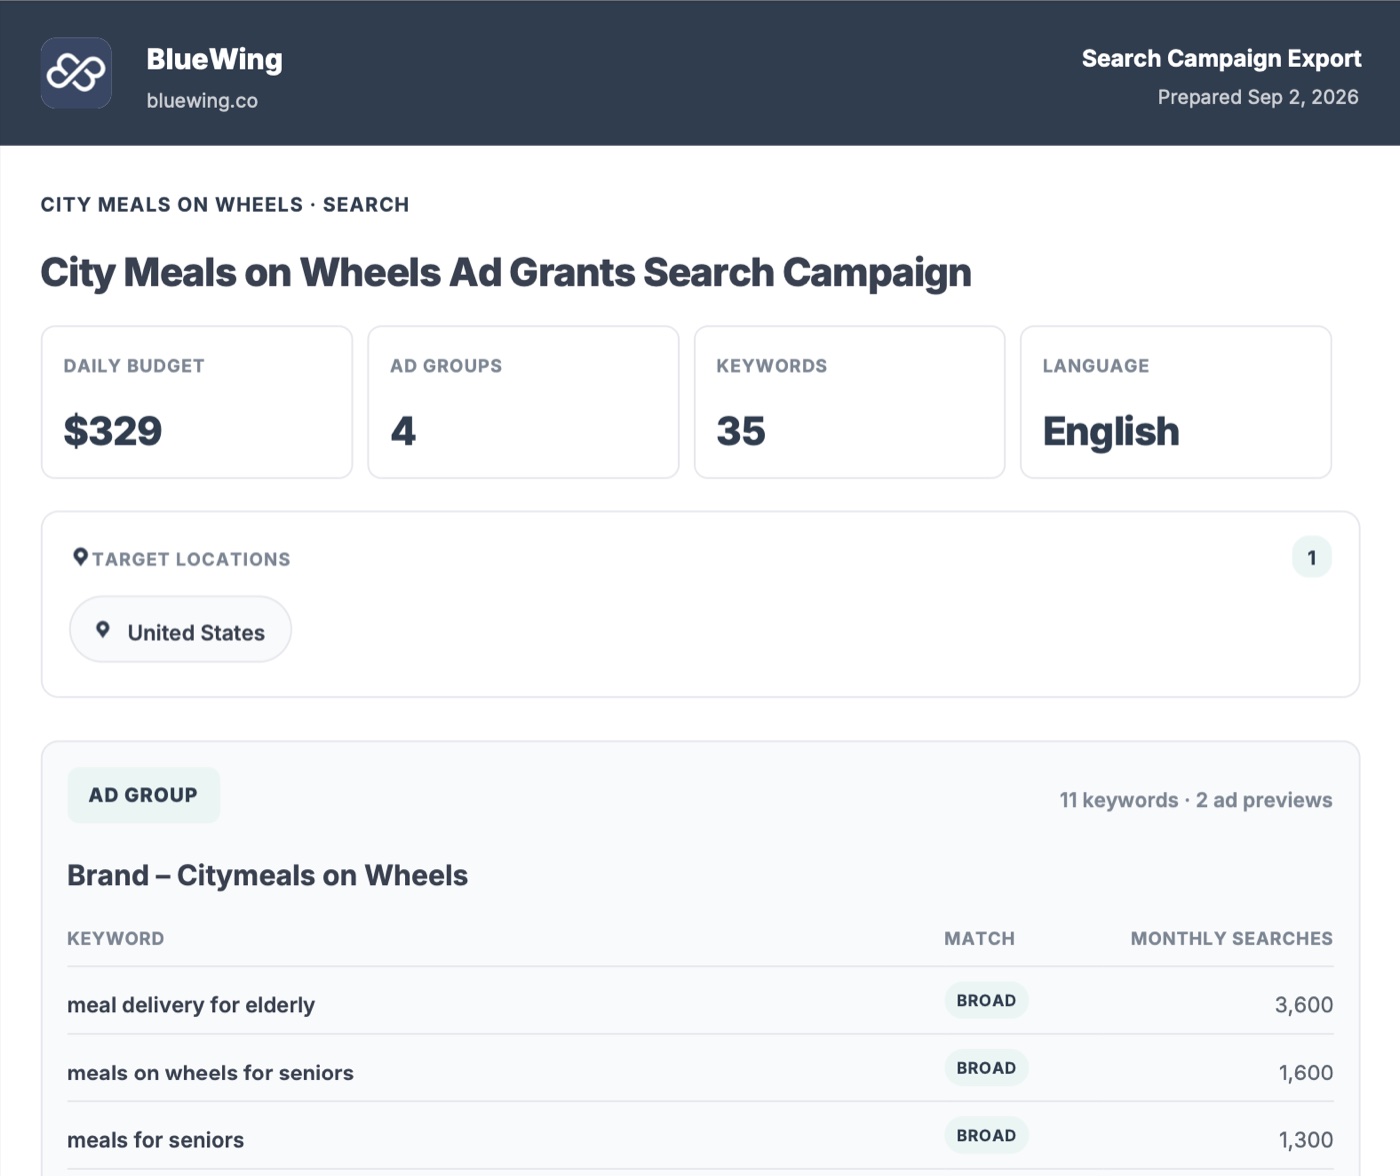Click the BROAD tag for meals on wheels for seniors
The image size is (1400, 1176).
point(986,1068)
